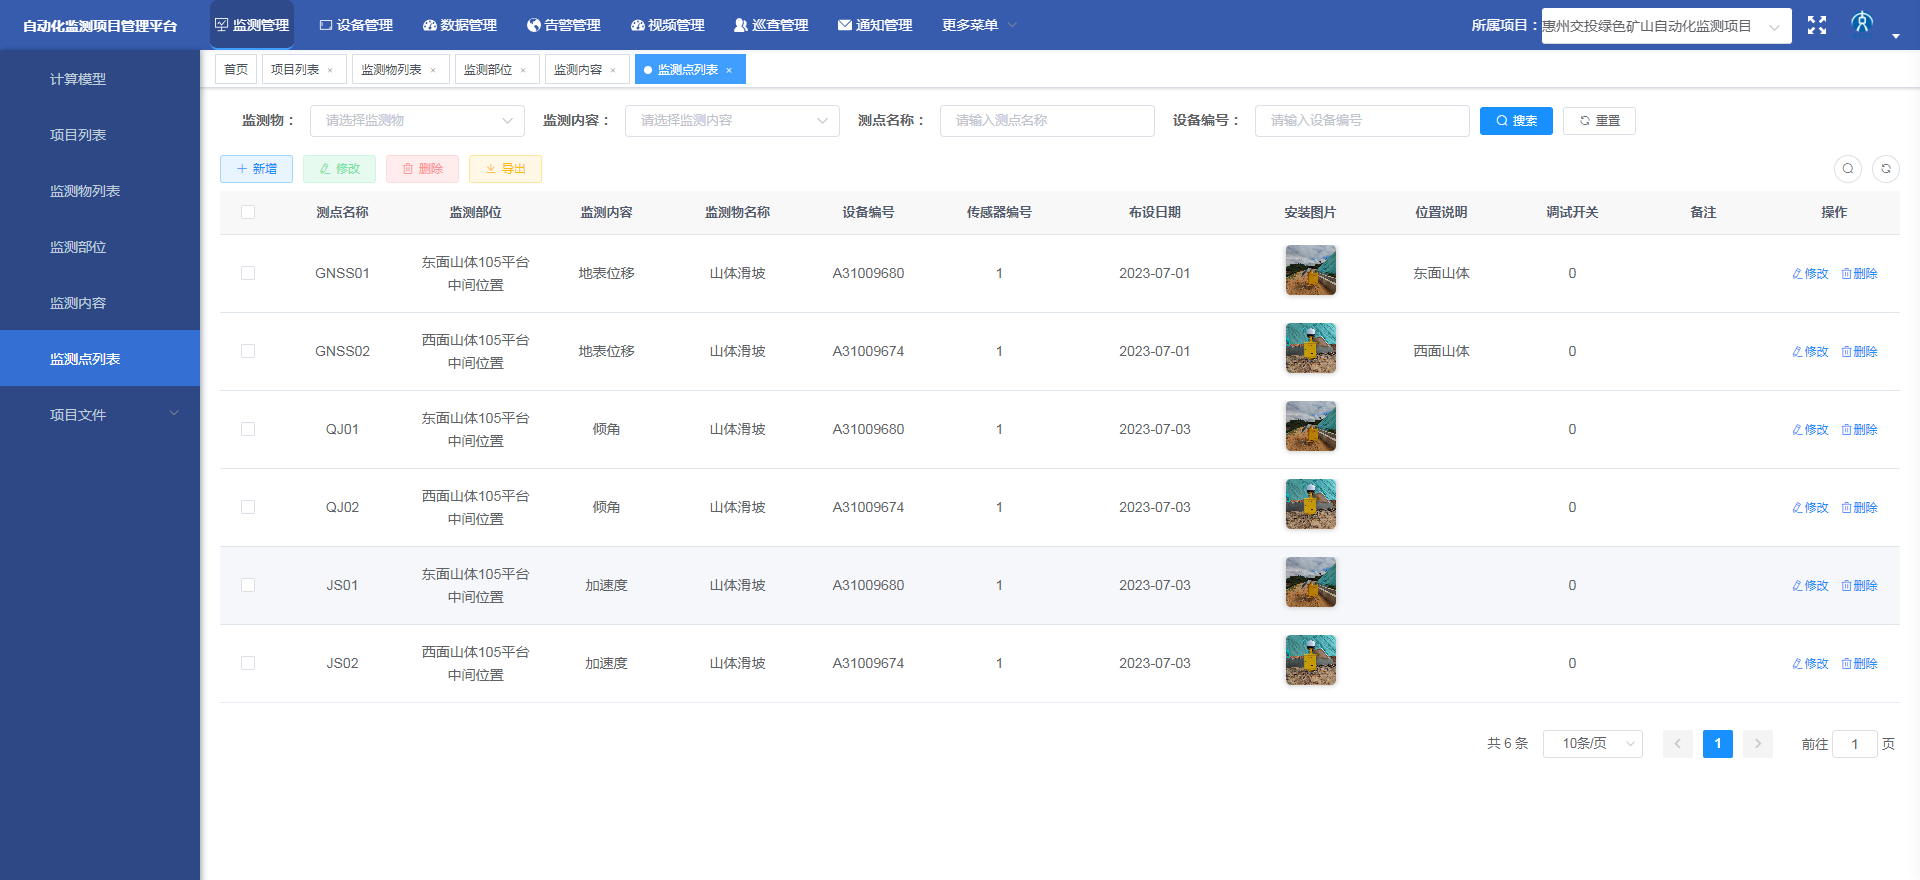Open the user avatar icon menu
The height and width of the screenshot is (880, 1920).
(1861, 23)
